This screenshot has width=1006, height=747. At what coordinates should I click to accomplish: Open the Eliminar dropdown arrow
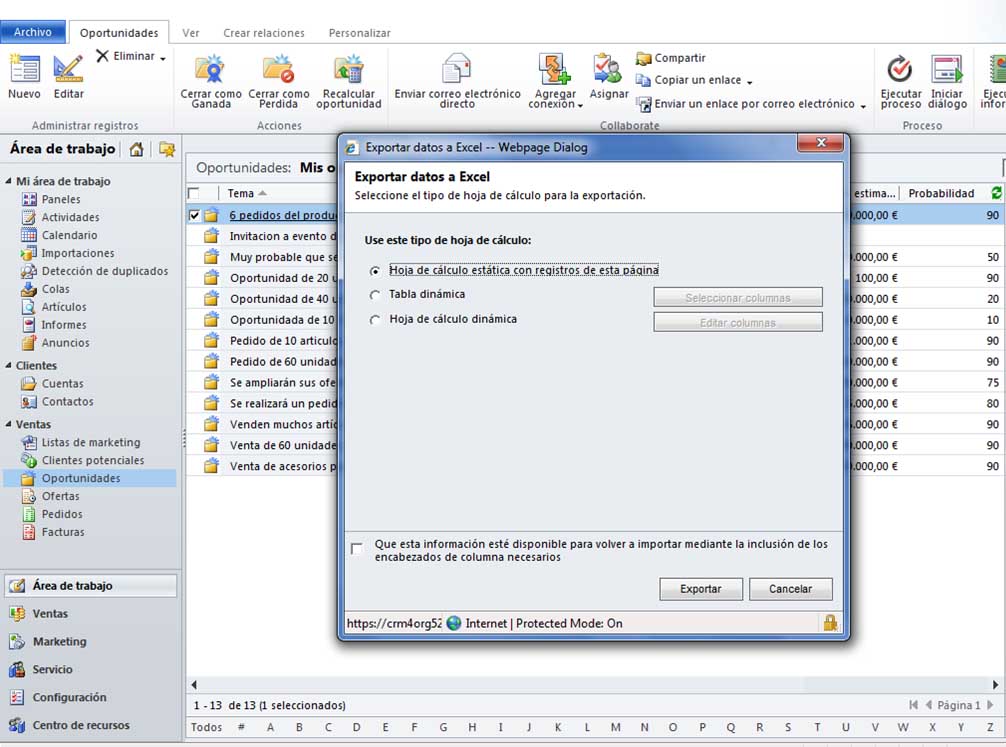[x=163, y=58]
